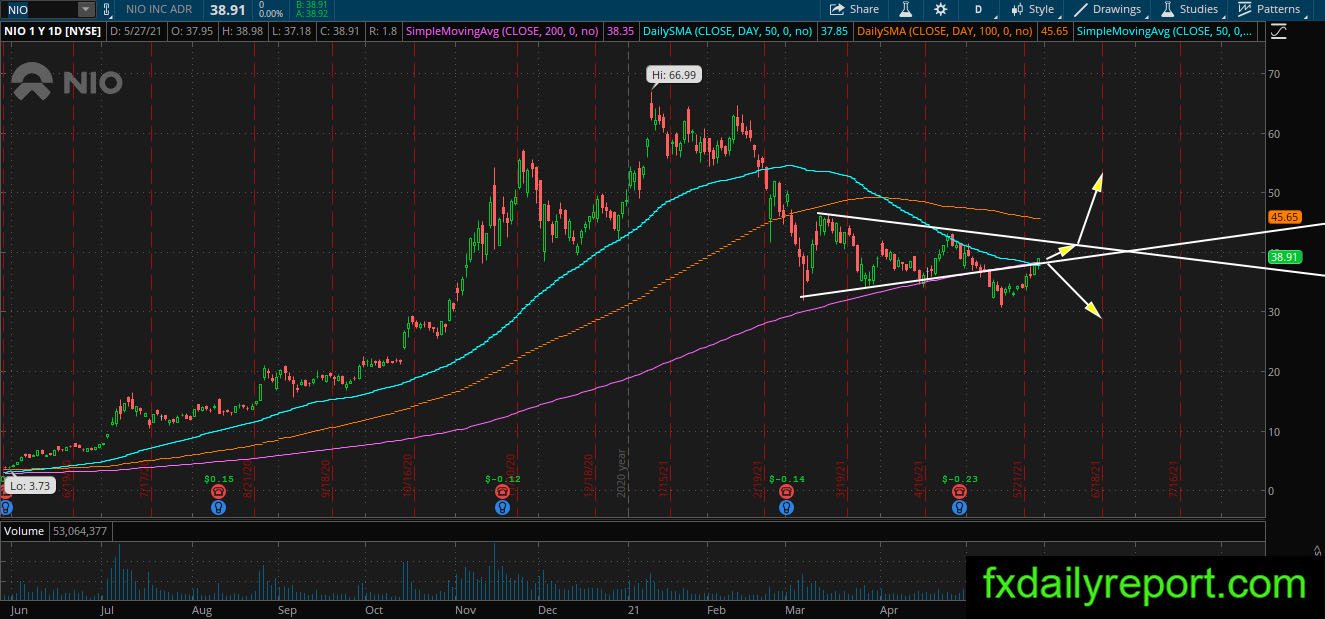This screenshot has width=1325, height=619.
Task: Click the NIO 1 Y 1D [NYSE] label
Action: [53, 32]
